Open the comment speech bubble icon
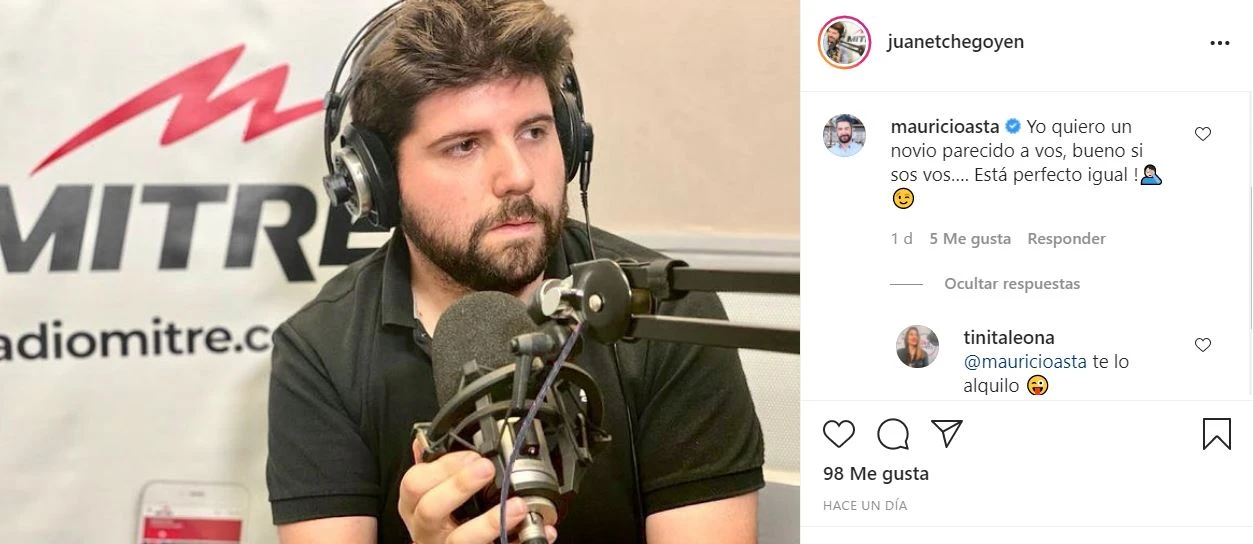The height and width of the screenshot is (544, 1254). coord(893,433)
